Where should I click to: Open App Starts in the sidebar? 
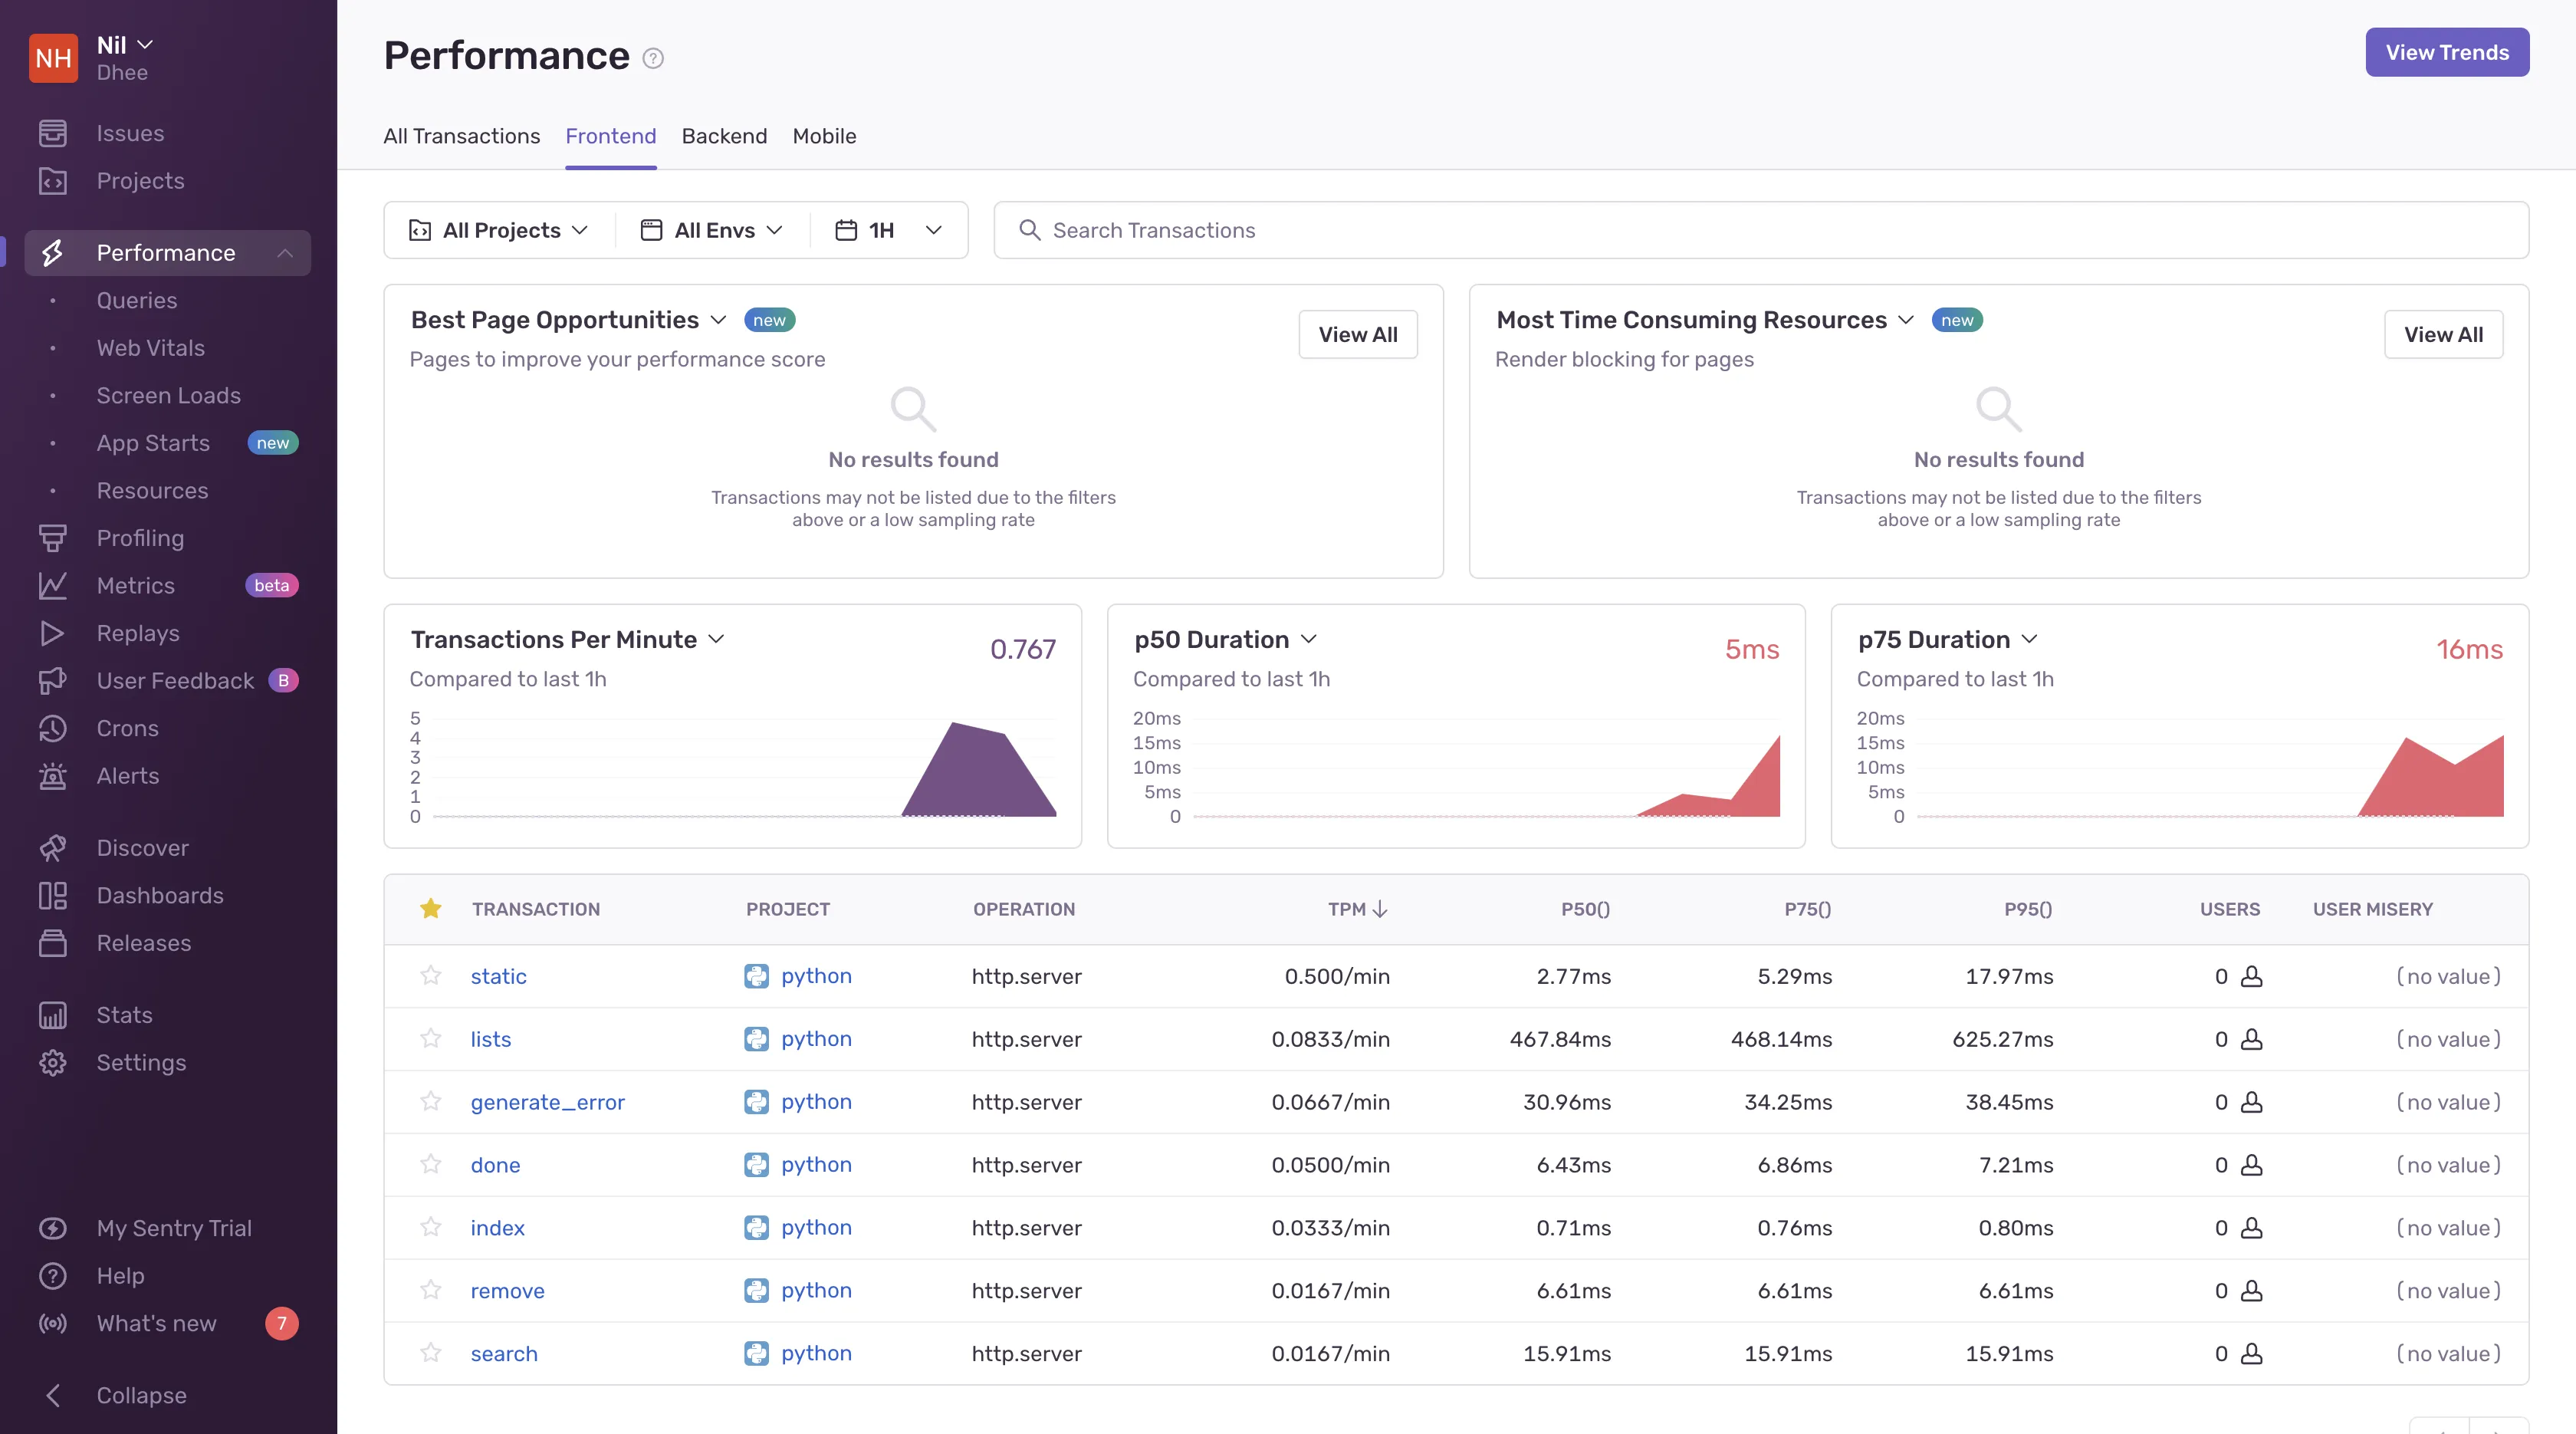click(x=153, y=443)
